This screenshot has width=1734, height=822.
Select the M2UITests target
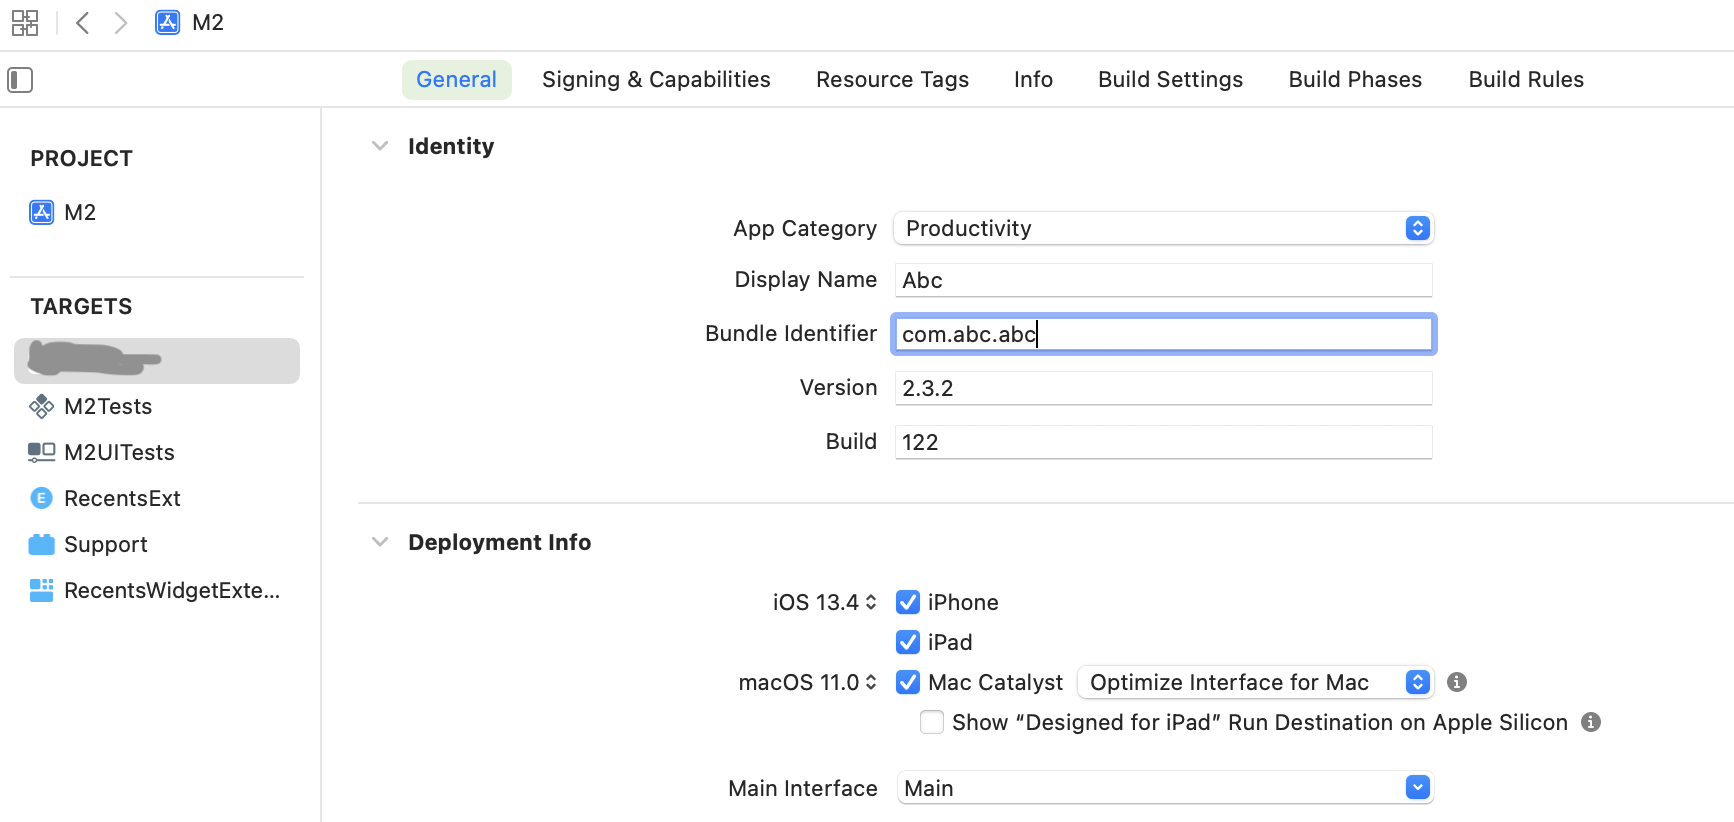tap(118, 452)
